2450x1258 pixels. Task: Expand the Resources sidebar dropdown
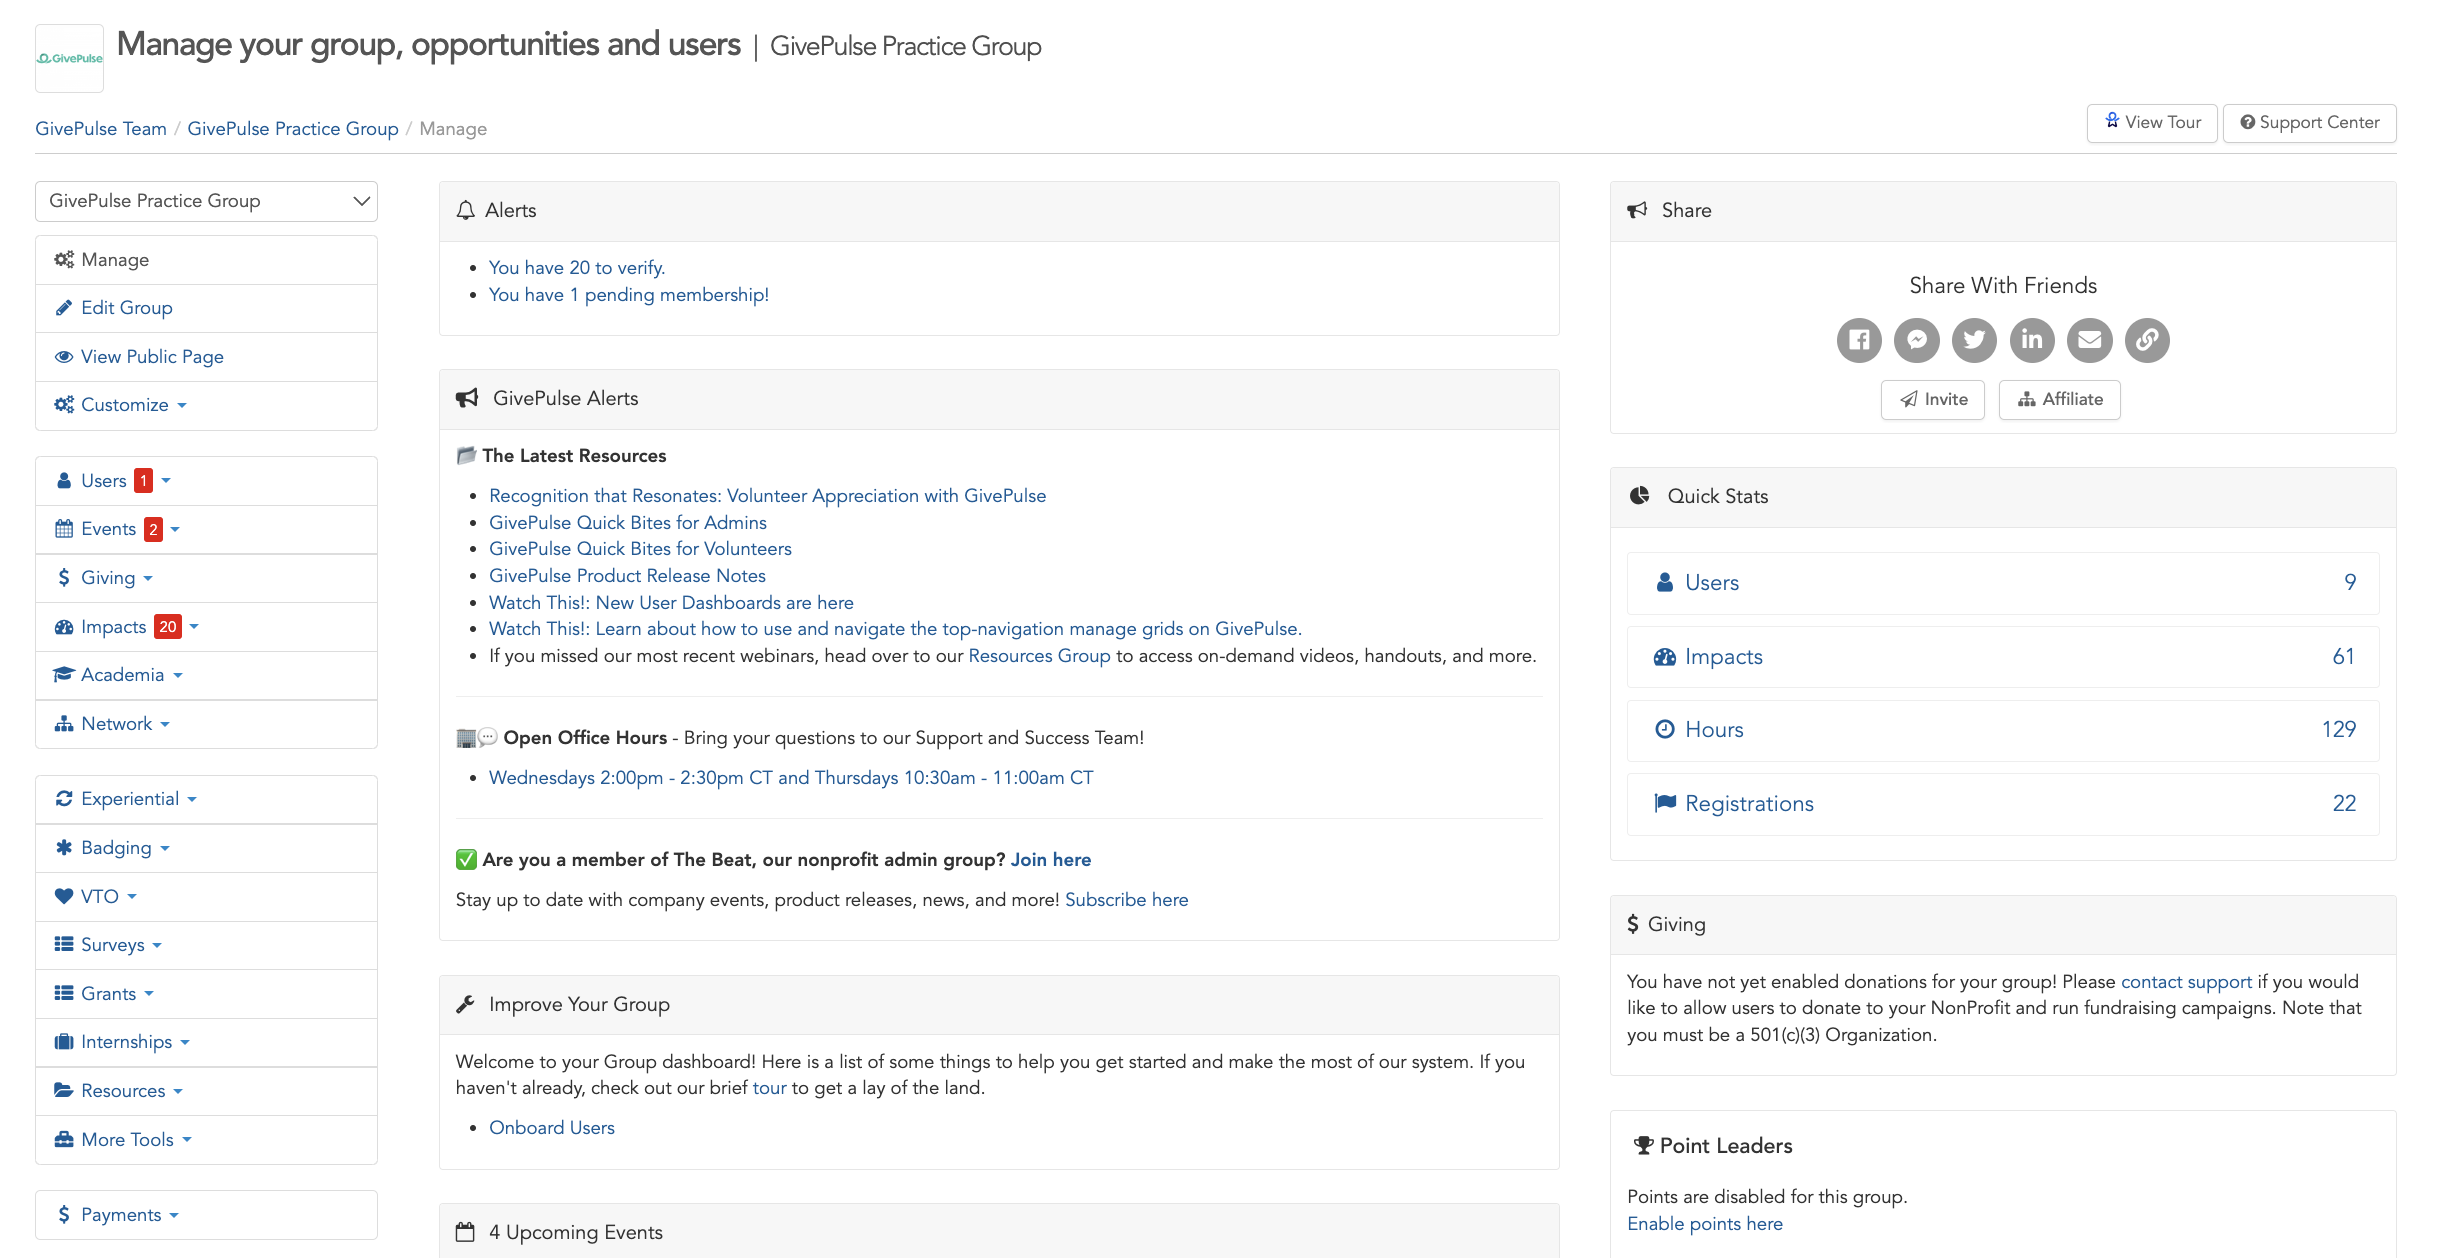coord(178,1091)
